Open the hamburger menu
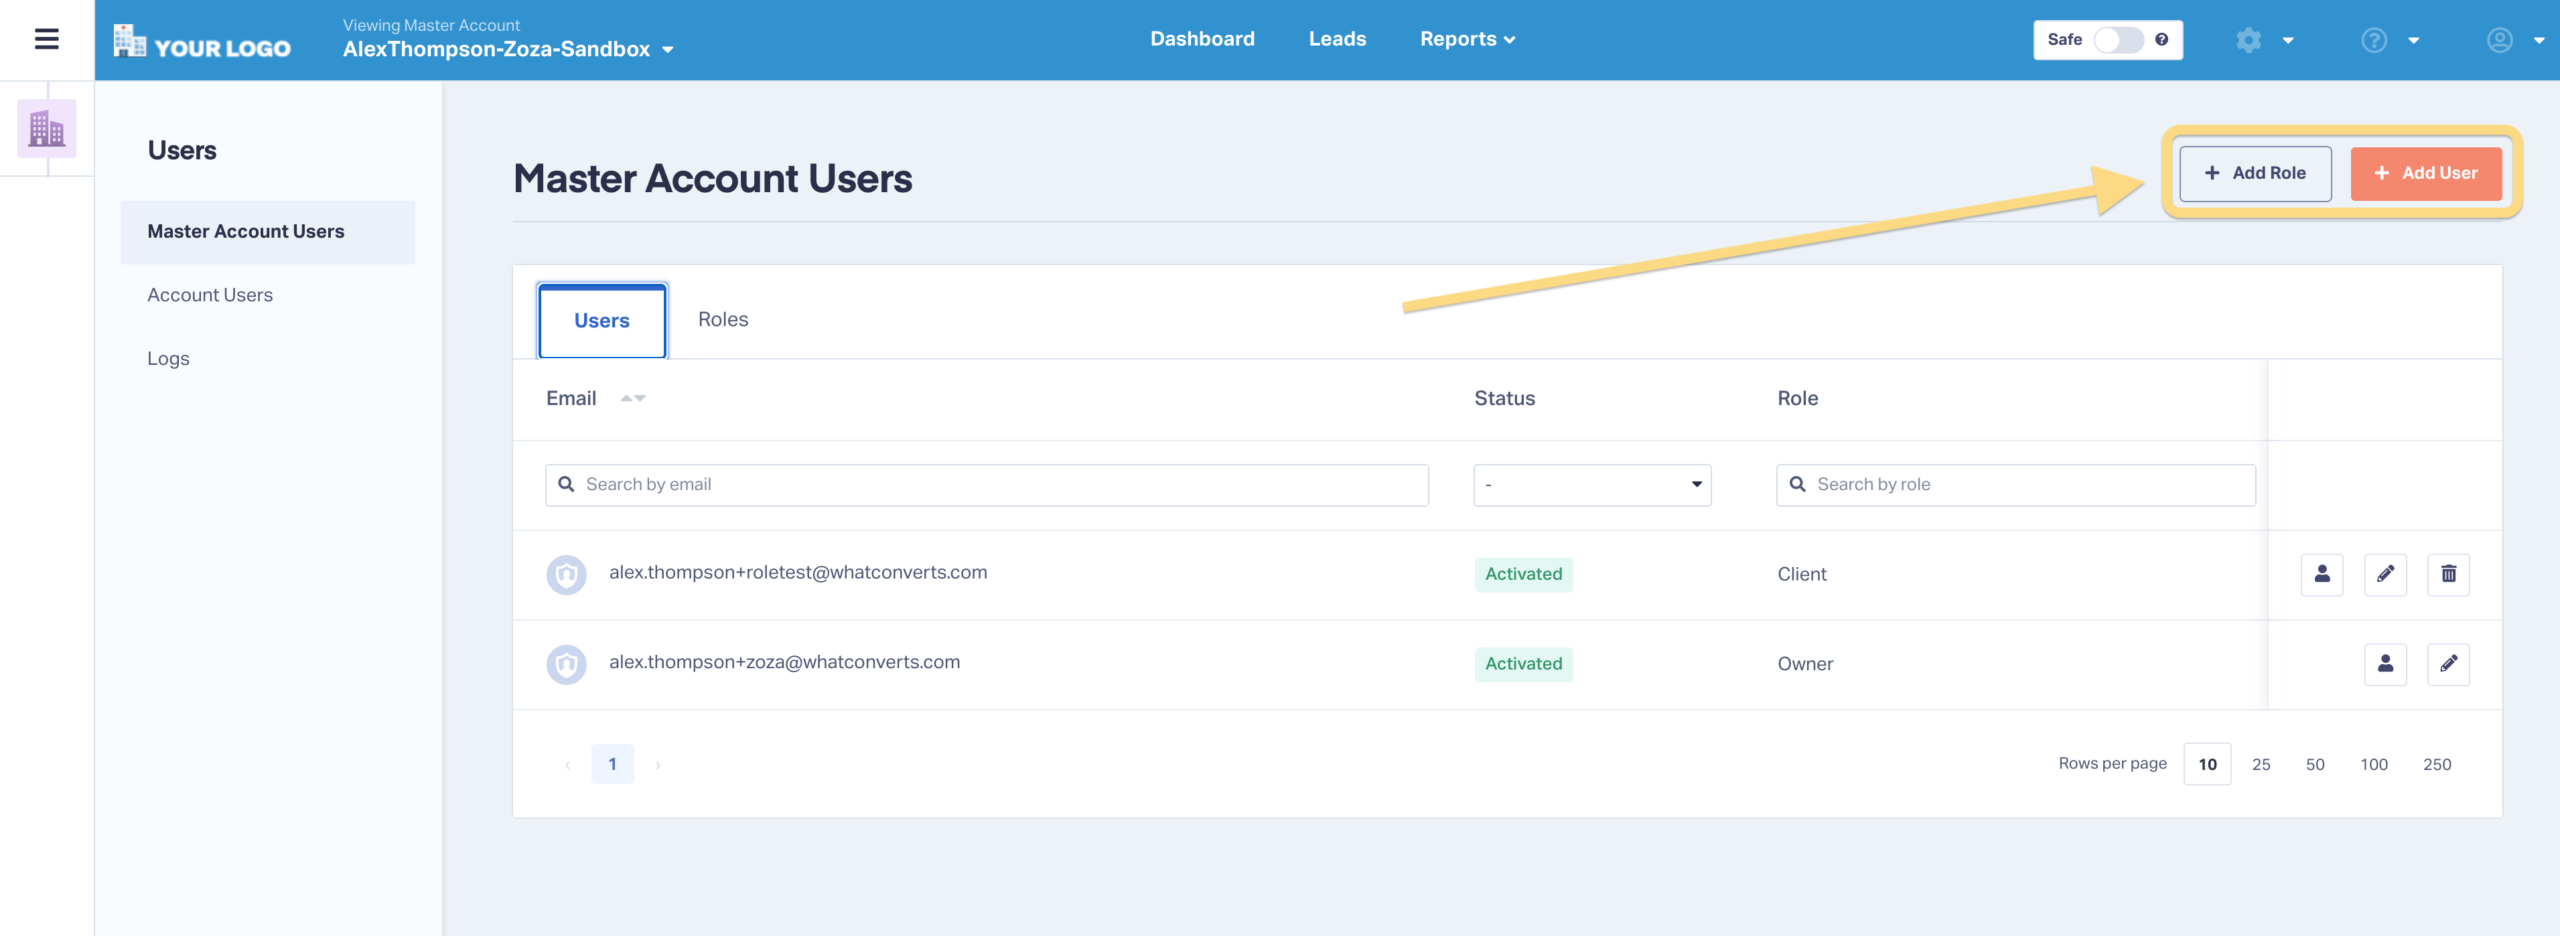The height and width of the screenshot is (936, 2560). [x=46, y=39]
